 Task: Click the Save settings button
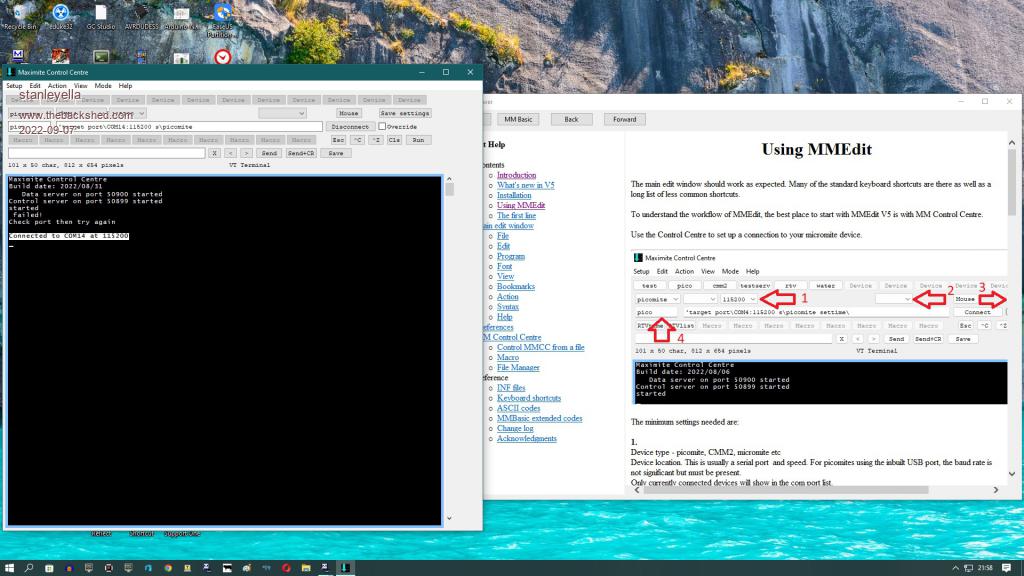[x=404, y=113]
